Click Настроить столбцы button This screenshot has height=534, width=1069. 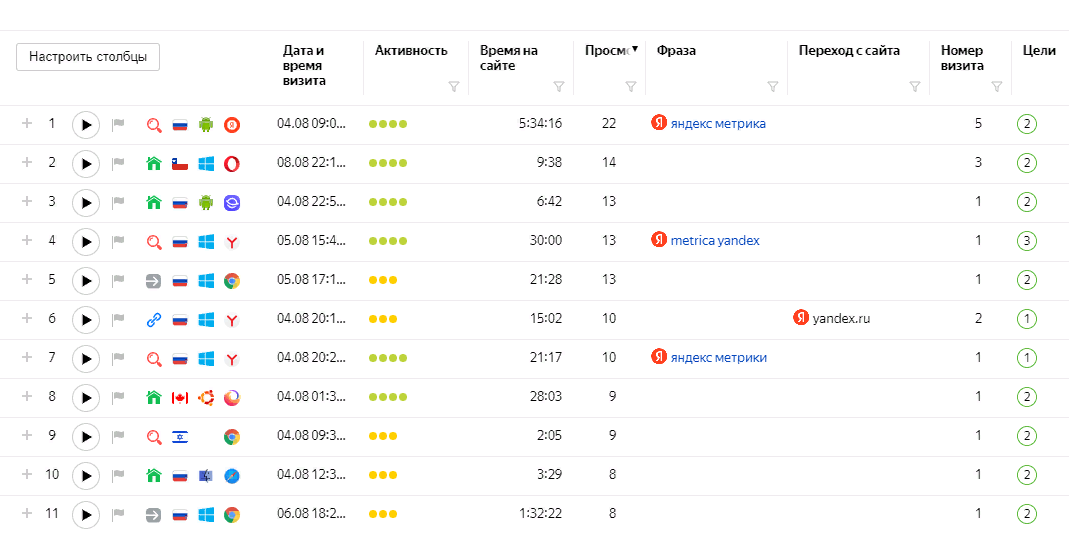coord(88,57)
